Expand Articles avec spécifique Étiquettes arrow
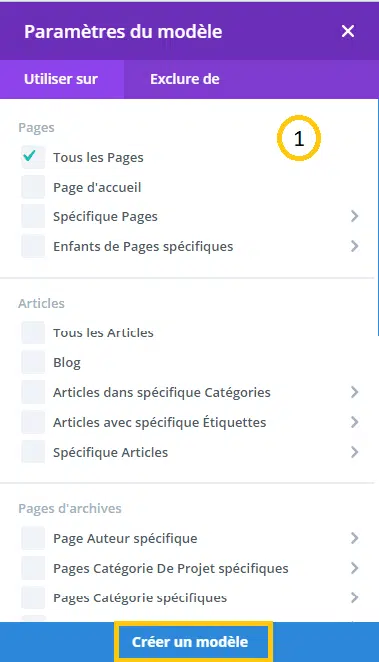The image size is (379, 662). coord(355,422)
